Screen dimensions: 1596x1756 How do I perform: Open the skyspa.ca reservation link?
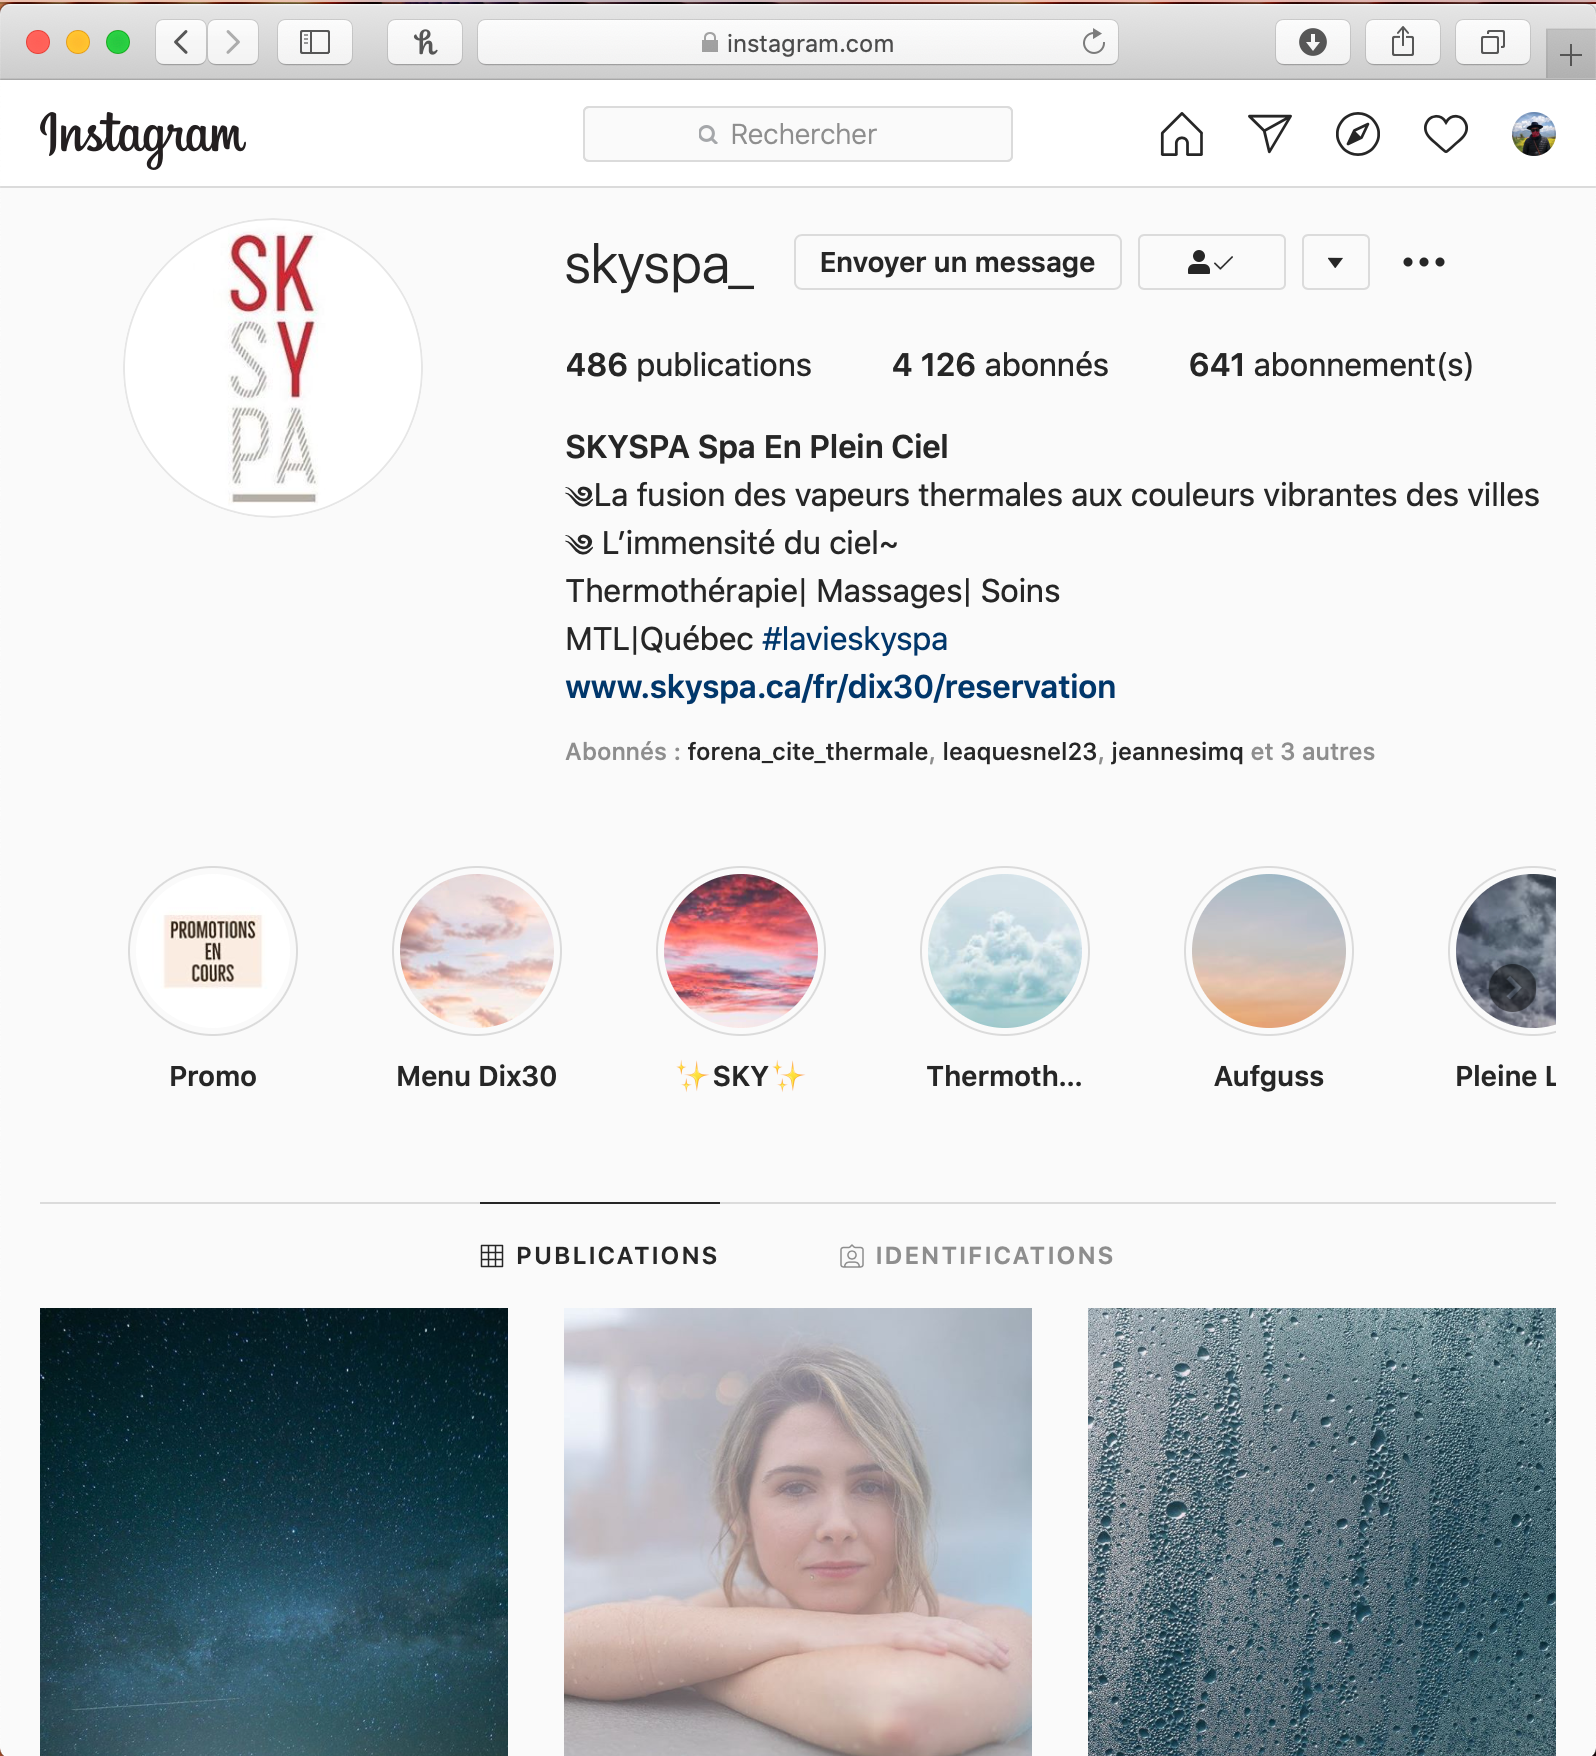[840, 687]
